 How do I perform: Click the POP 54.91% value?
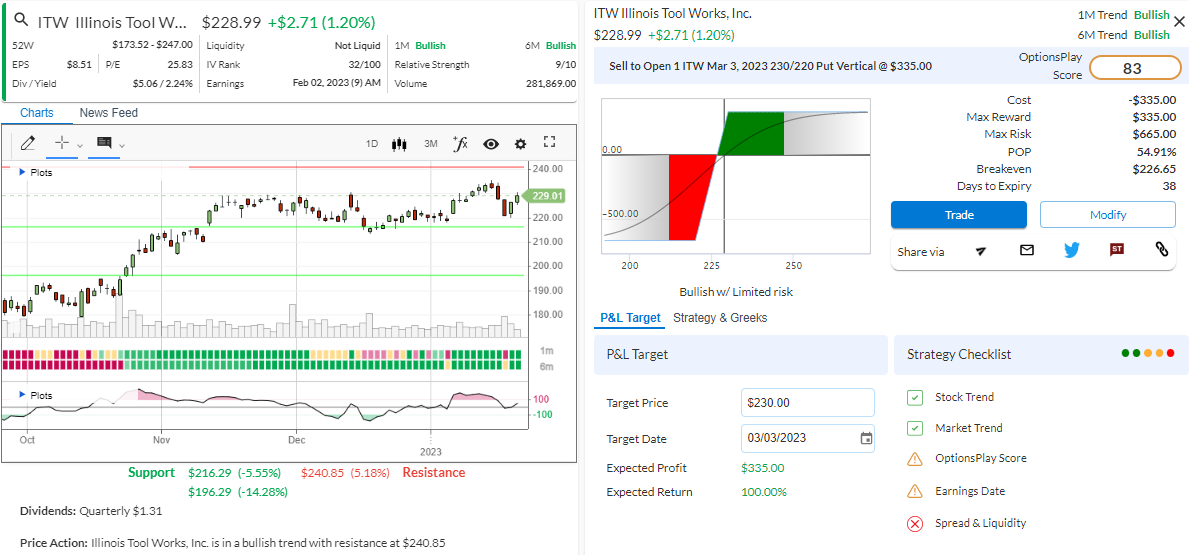click(1158, 152)
